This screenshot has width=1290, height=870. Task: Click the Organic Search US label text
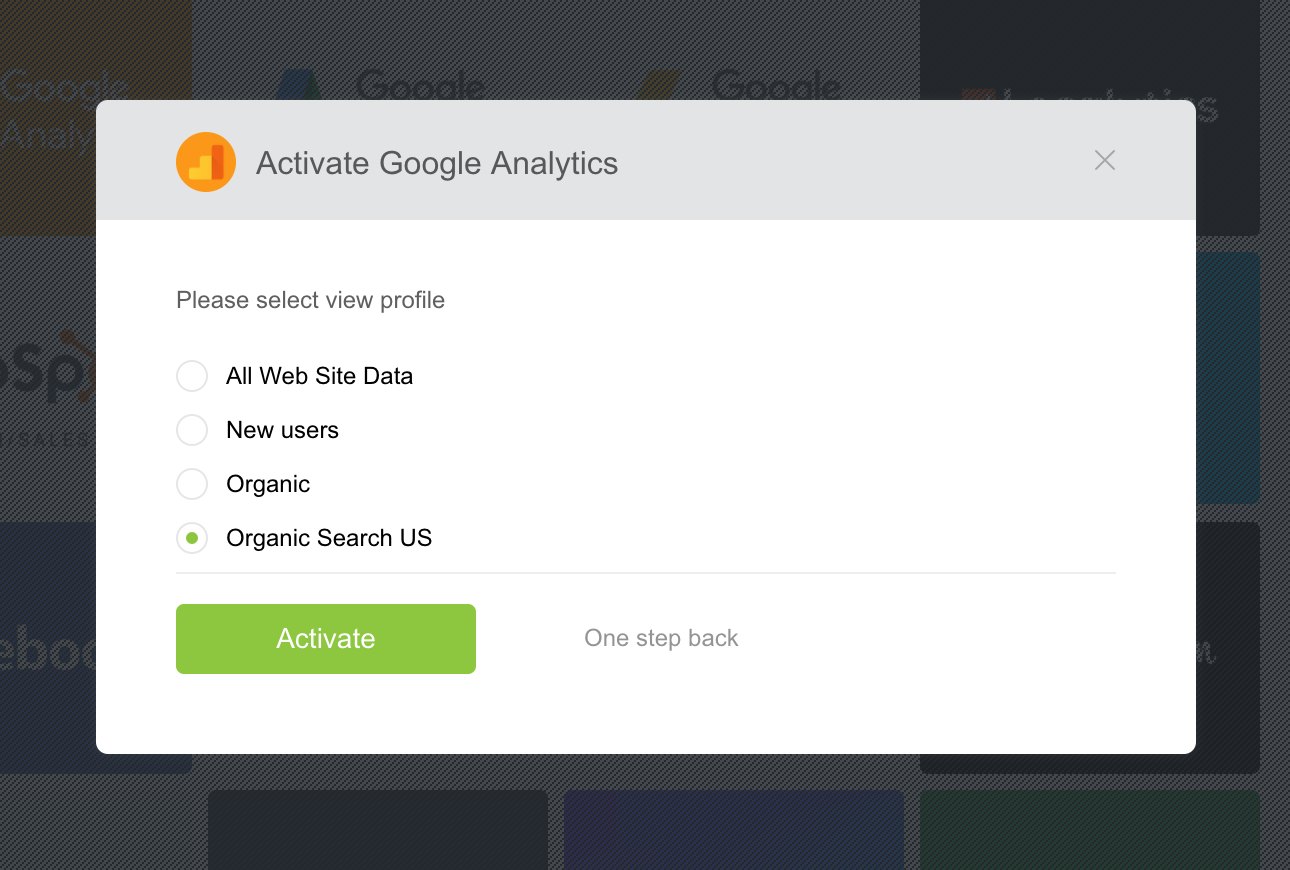(x=329, y=538)
